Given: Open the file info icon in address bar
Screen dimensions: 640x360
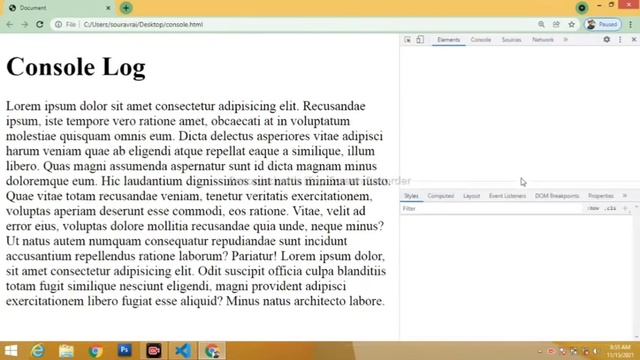Looking at the screenshot, I should 58,24.
